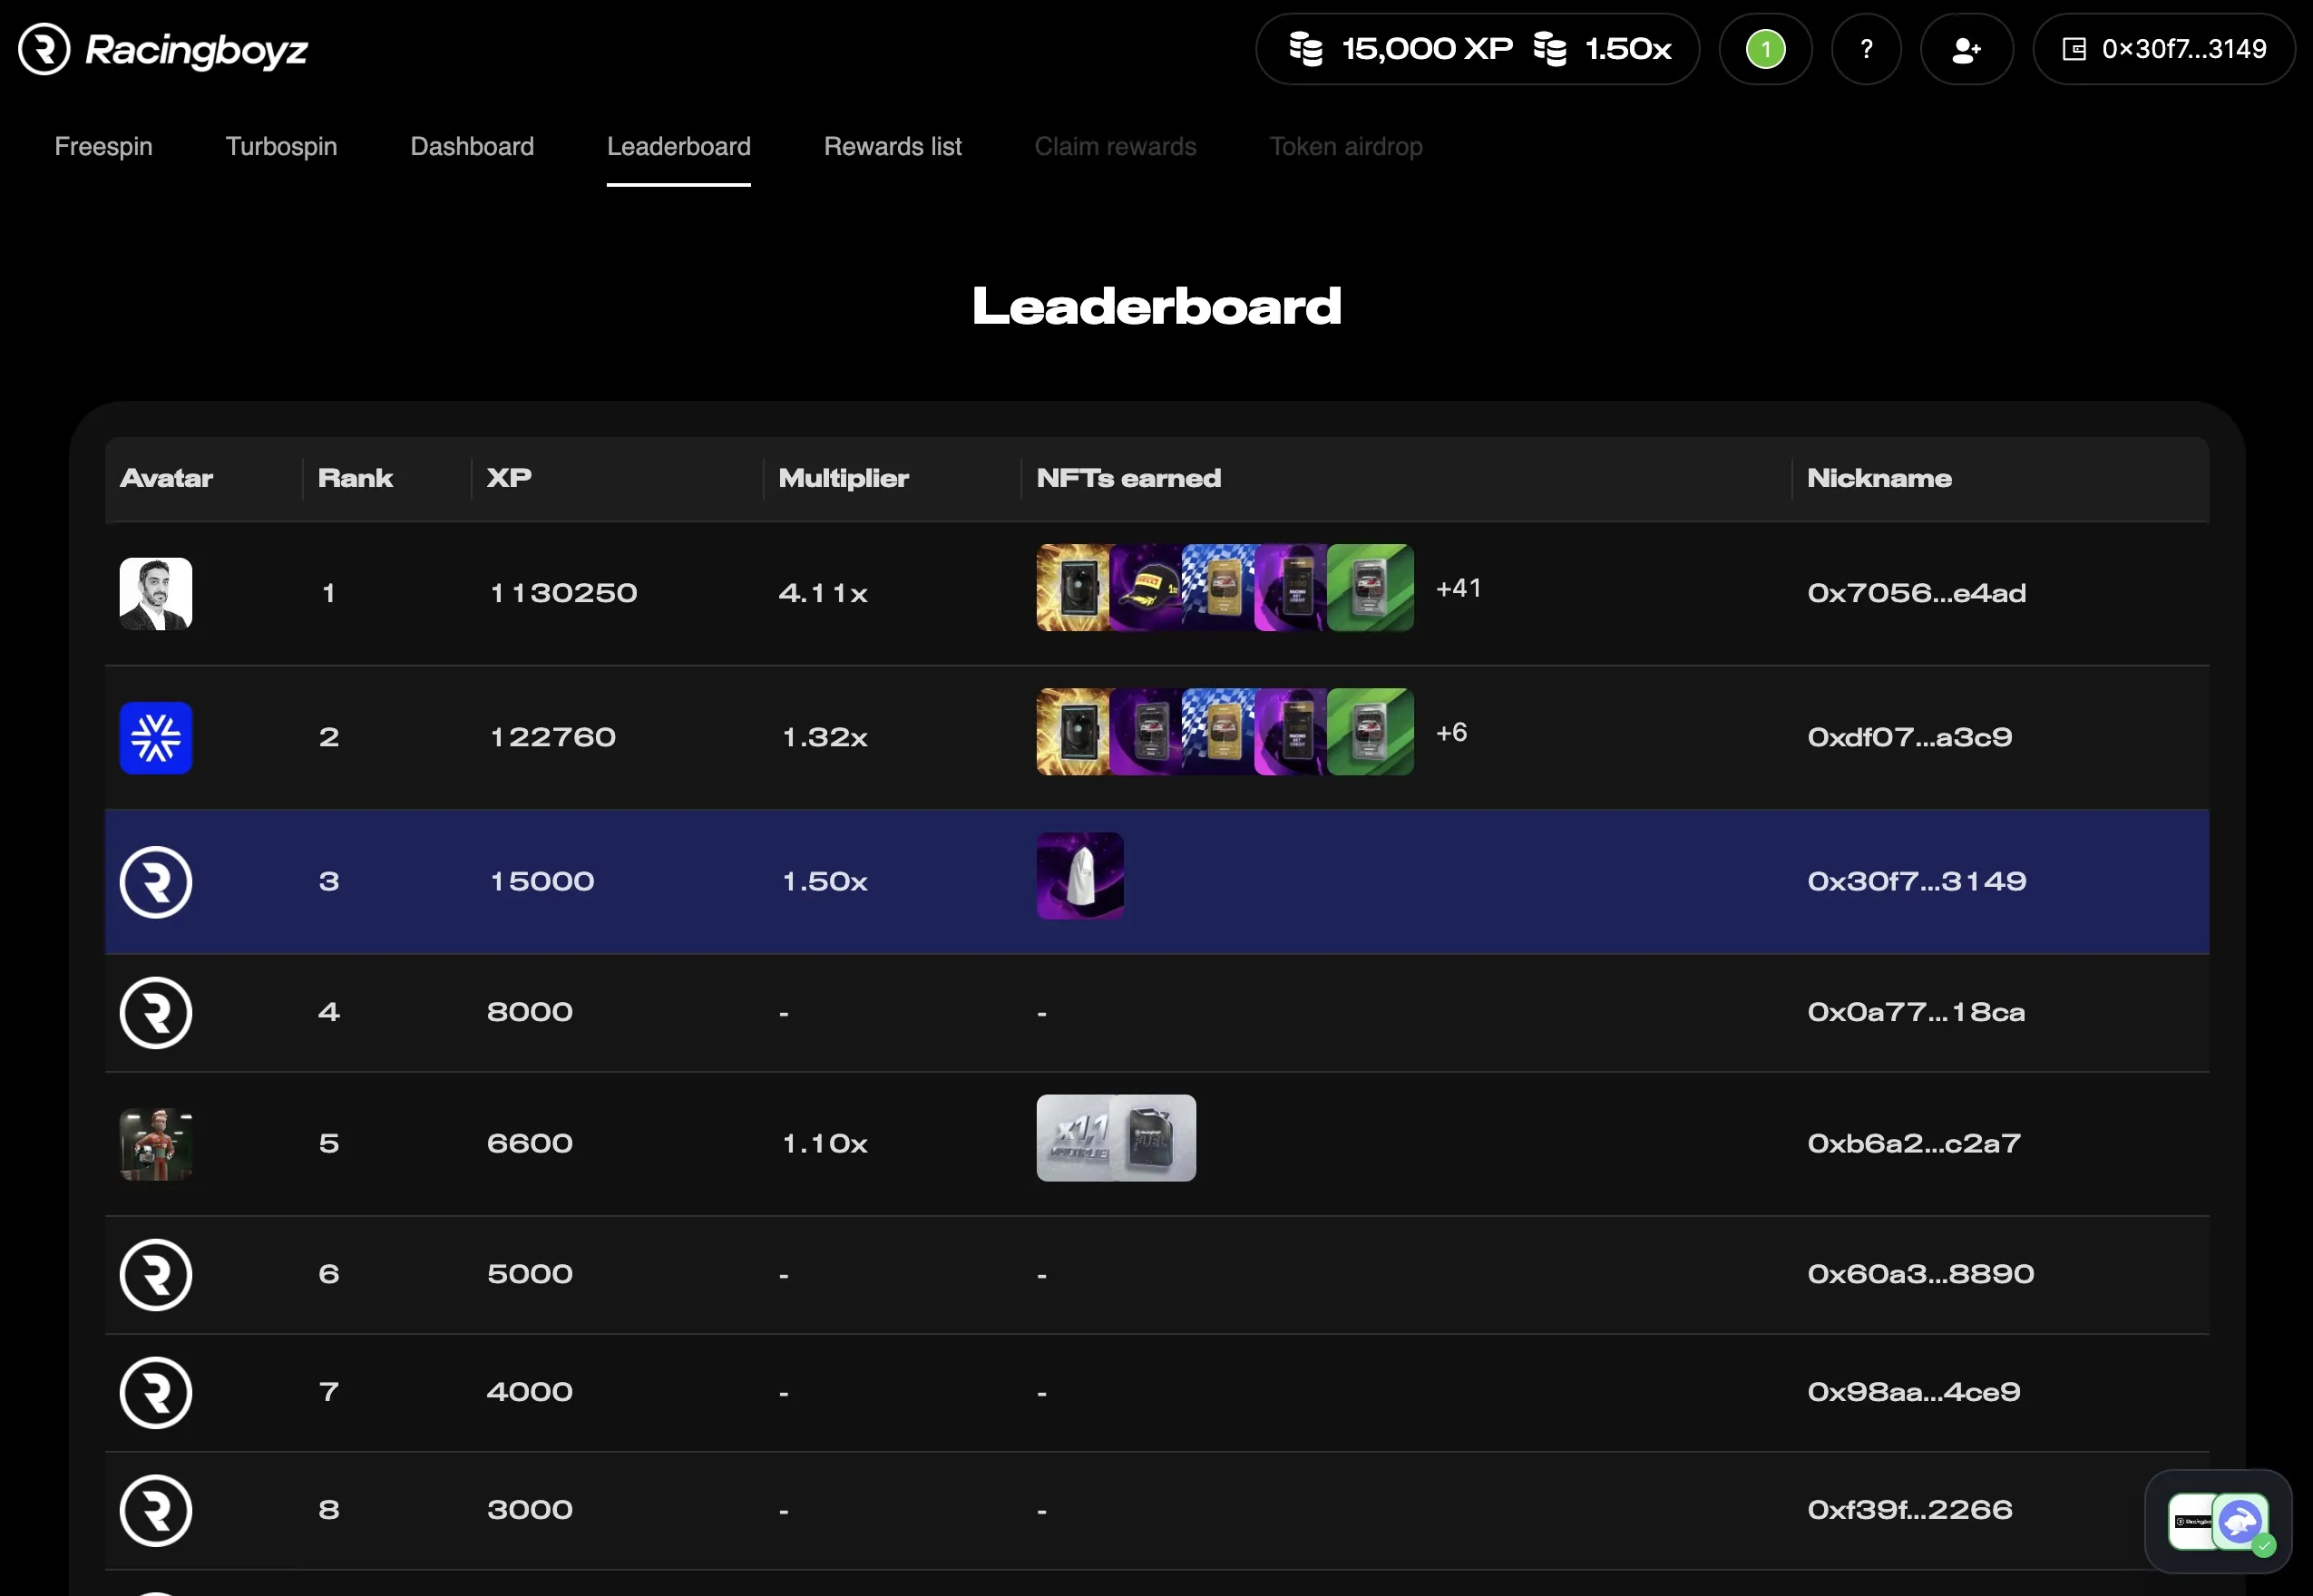Click the avatar icon of rank 8
The width and height of the screenshot is (2313, 1596).
(156, 1510)
